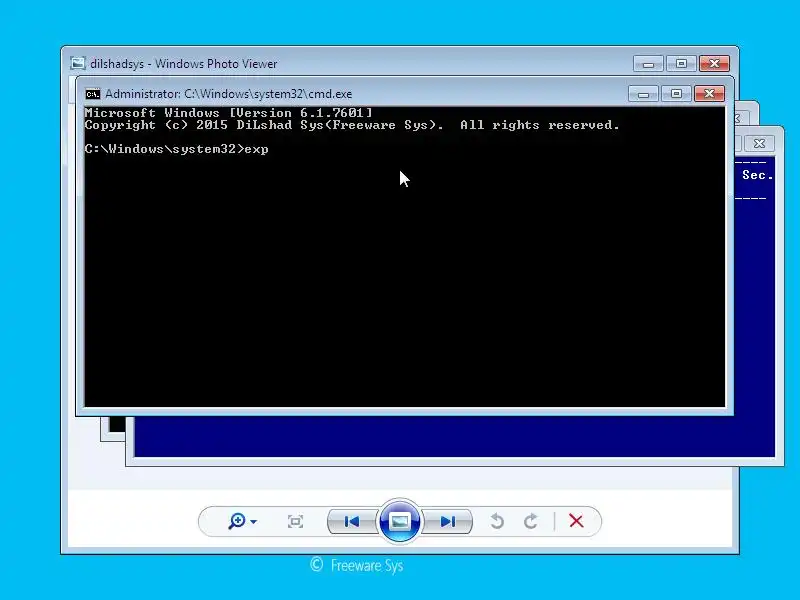This screenshot has width=800, height=600.
Task: Switch to actual size view icon
Action: (295, 521)
